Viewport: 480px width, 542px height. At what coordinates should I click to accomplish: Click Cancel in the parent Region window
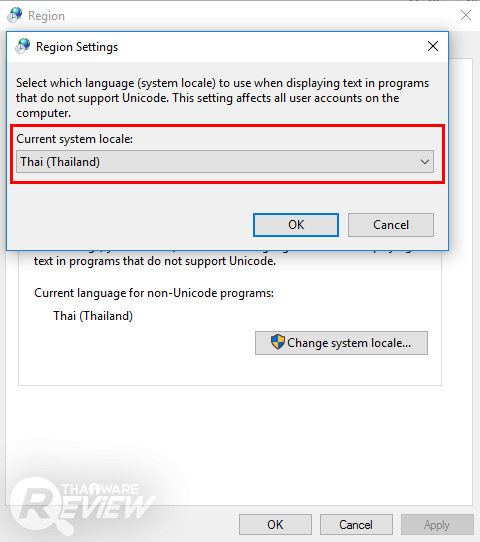click(356, 525)
